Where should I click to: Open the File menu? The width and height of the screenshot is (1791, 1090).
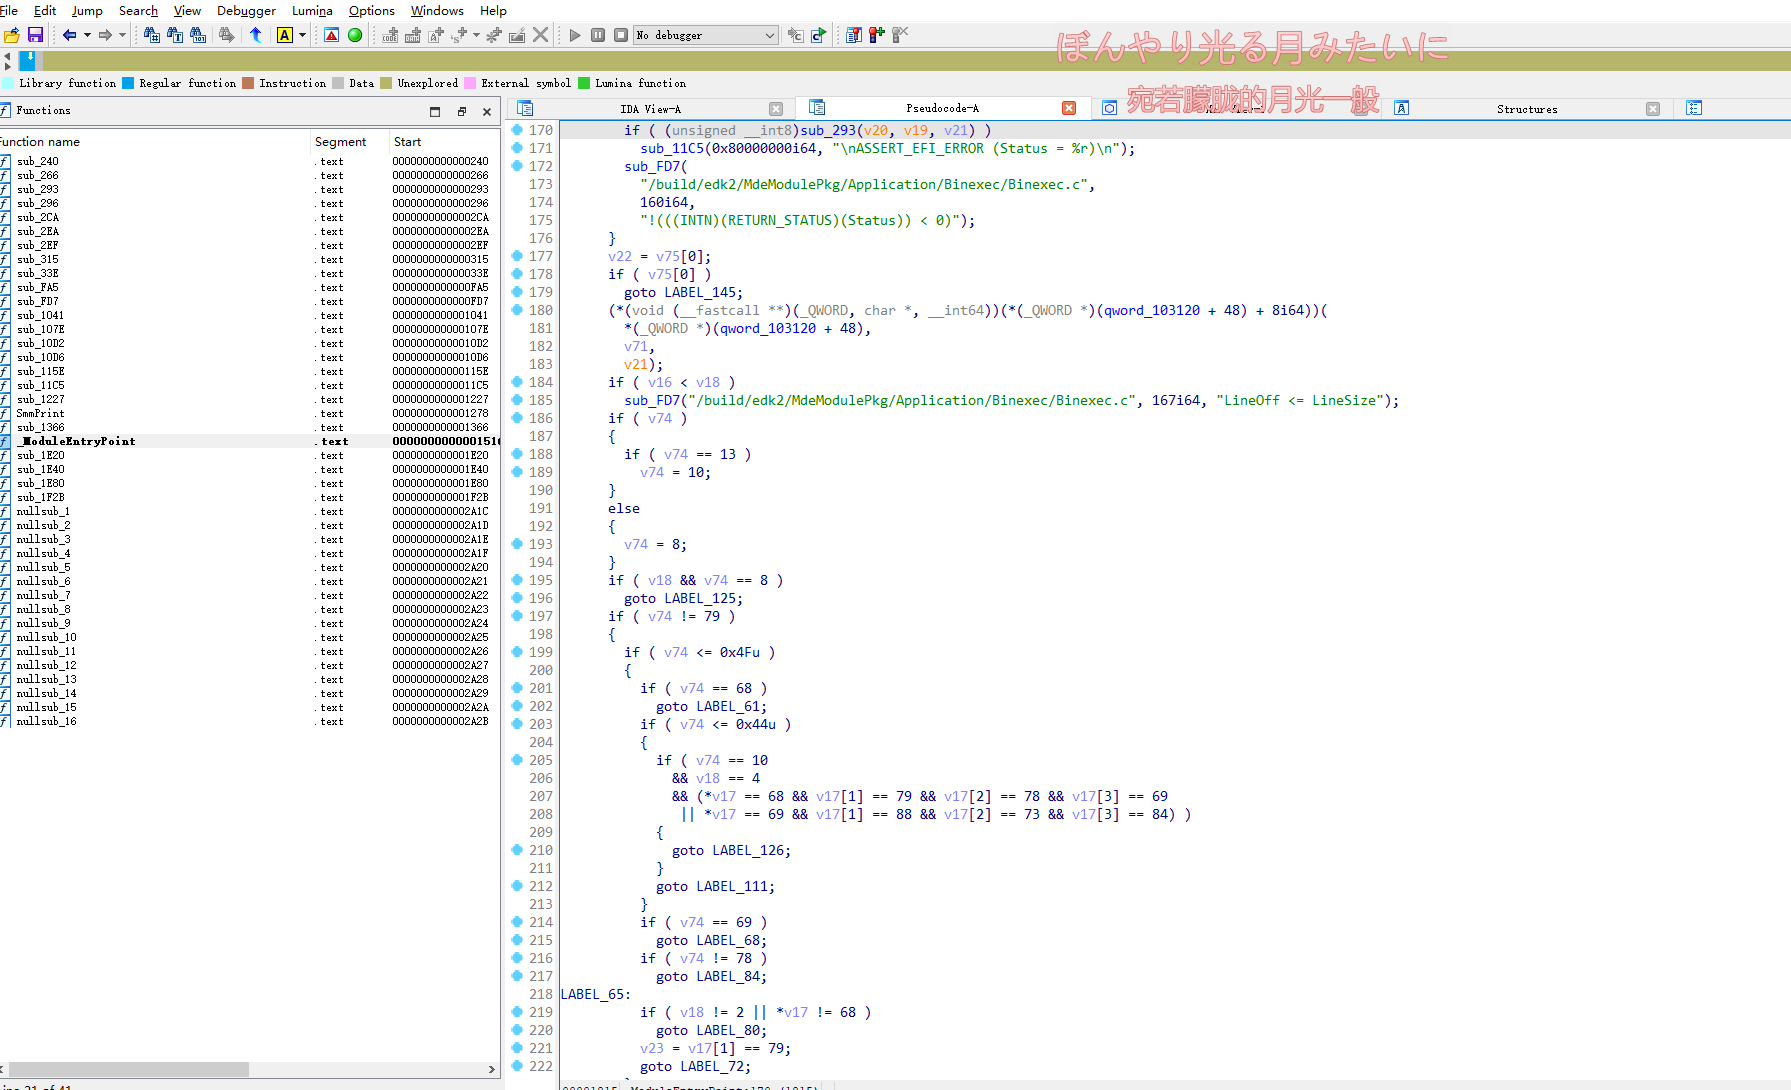click(9, 10)
